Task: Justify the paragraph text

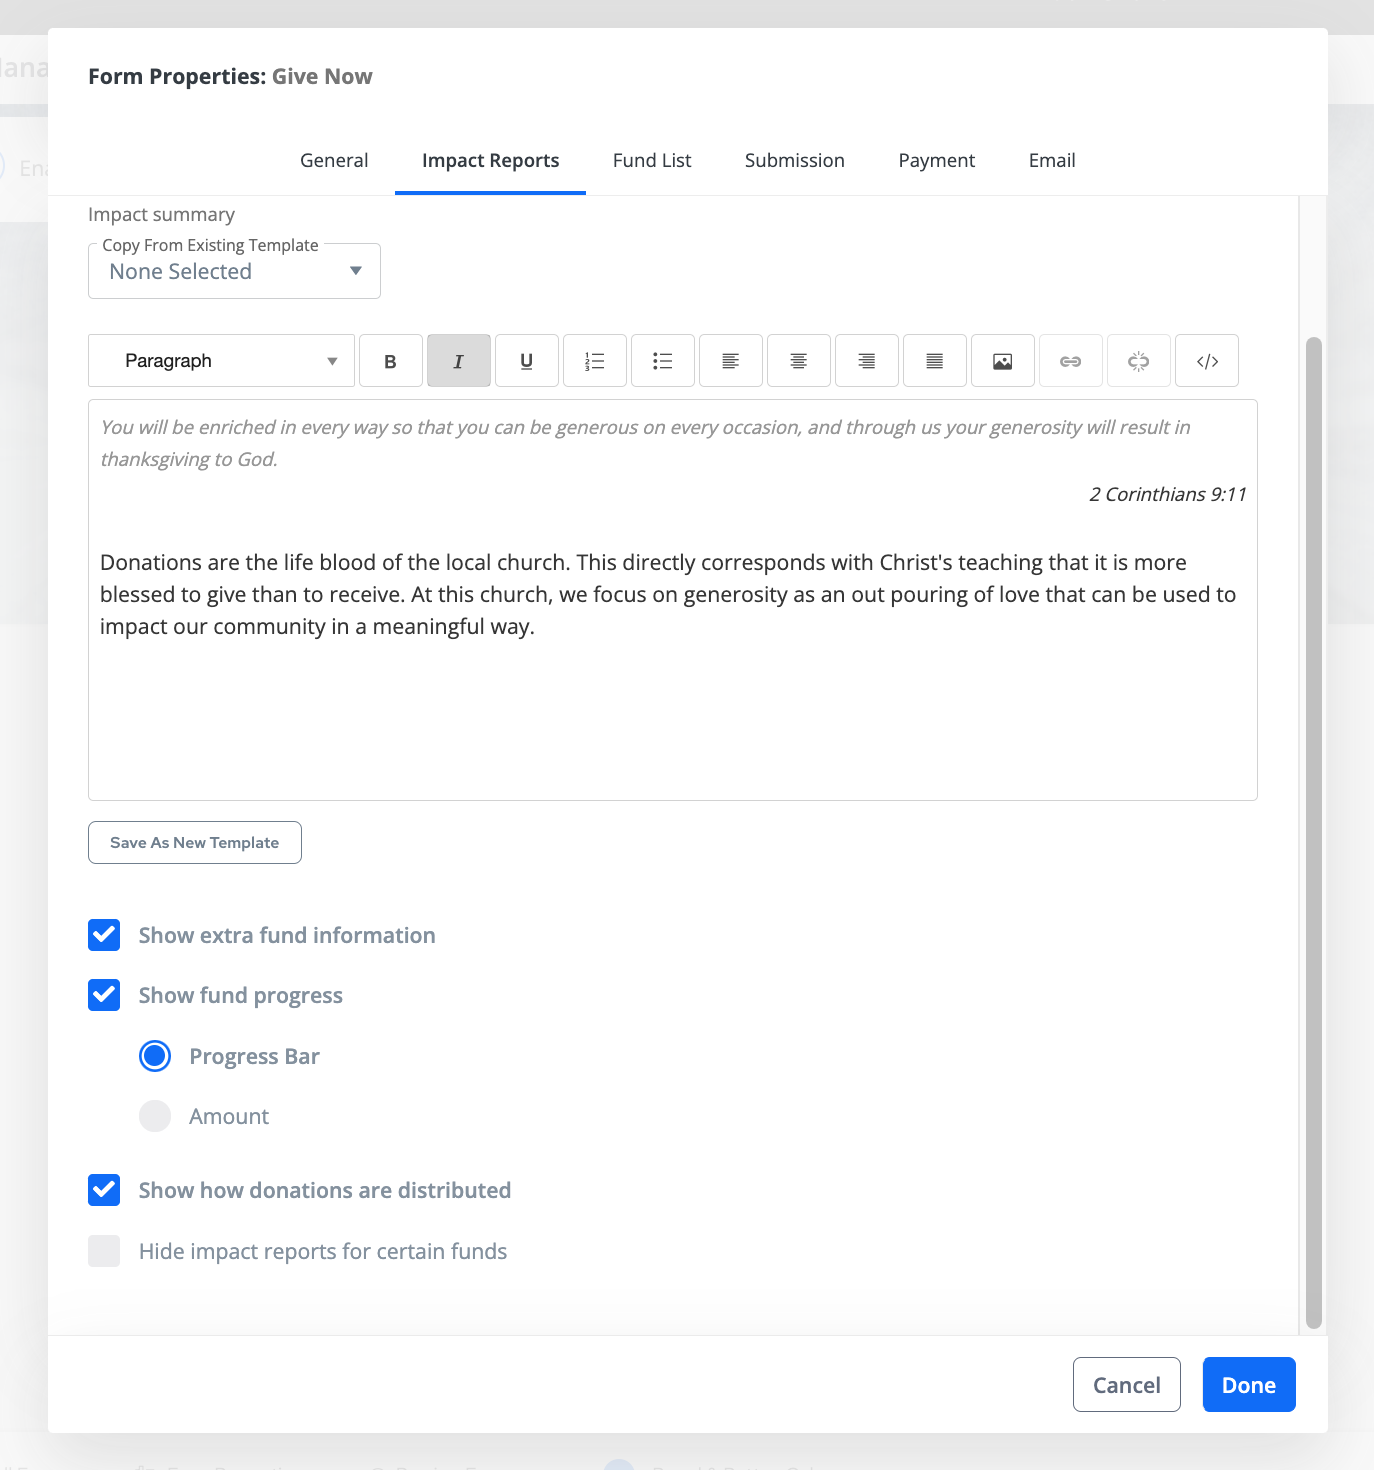Action: point(935,361)
